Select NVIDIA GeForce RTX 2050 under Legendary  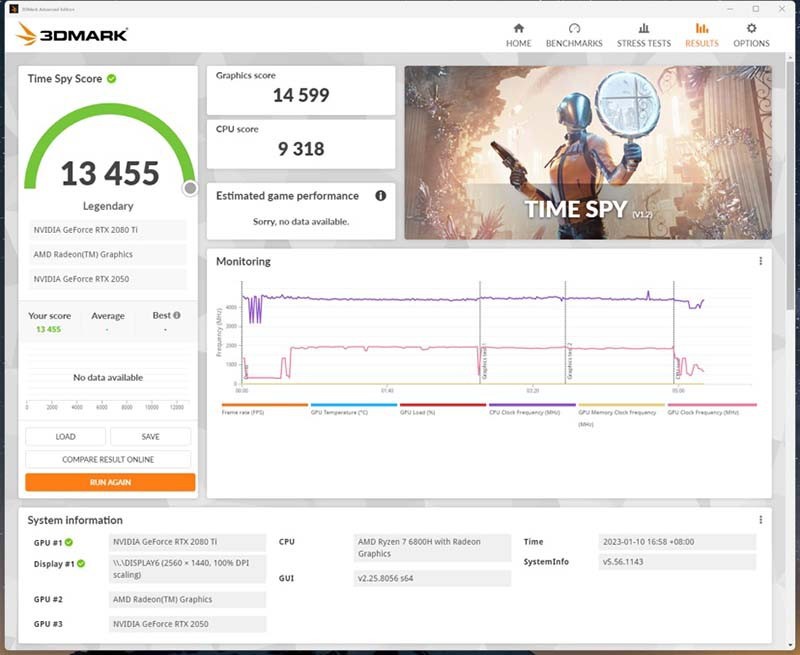point(108,279)
